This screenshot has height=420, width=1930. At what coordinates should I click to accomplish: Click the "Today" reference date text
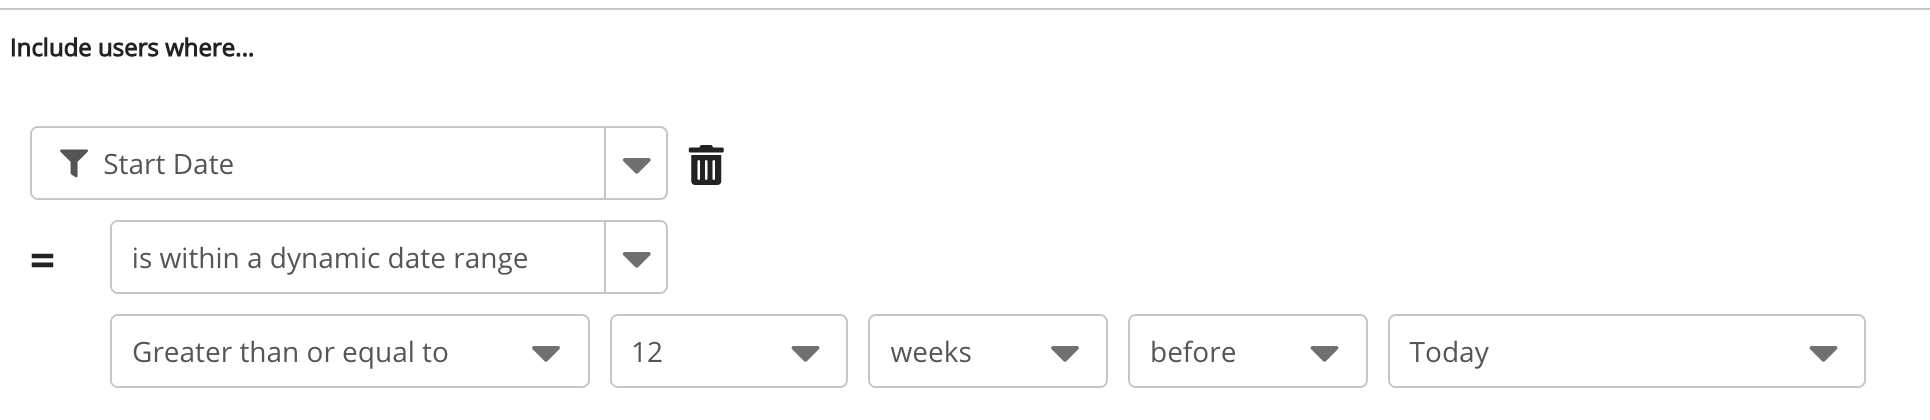coord(1449,352)
